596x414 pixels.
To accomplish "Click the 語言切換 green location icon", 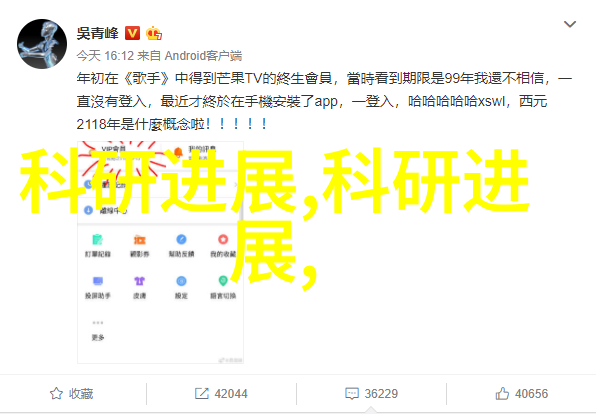I will [223, 281].
